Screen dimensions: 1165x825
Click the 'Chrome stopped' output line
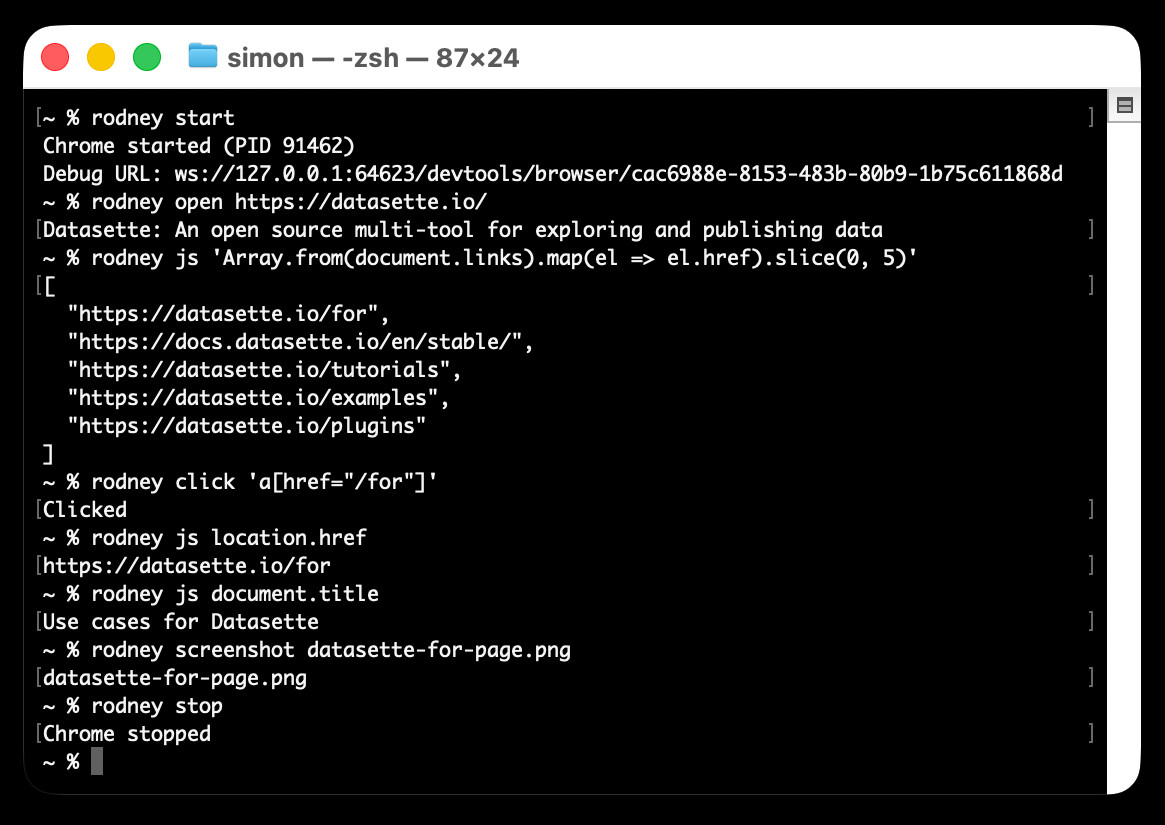point(125,733)
